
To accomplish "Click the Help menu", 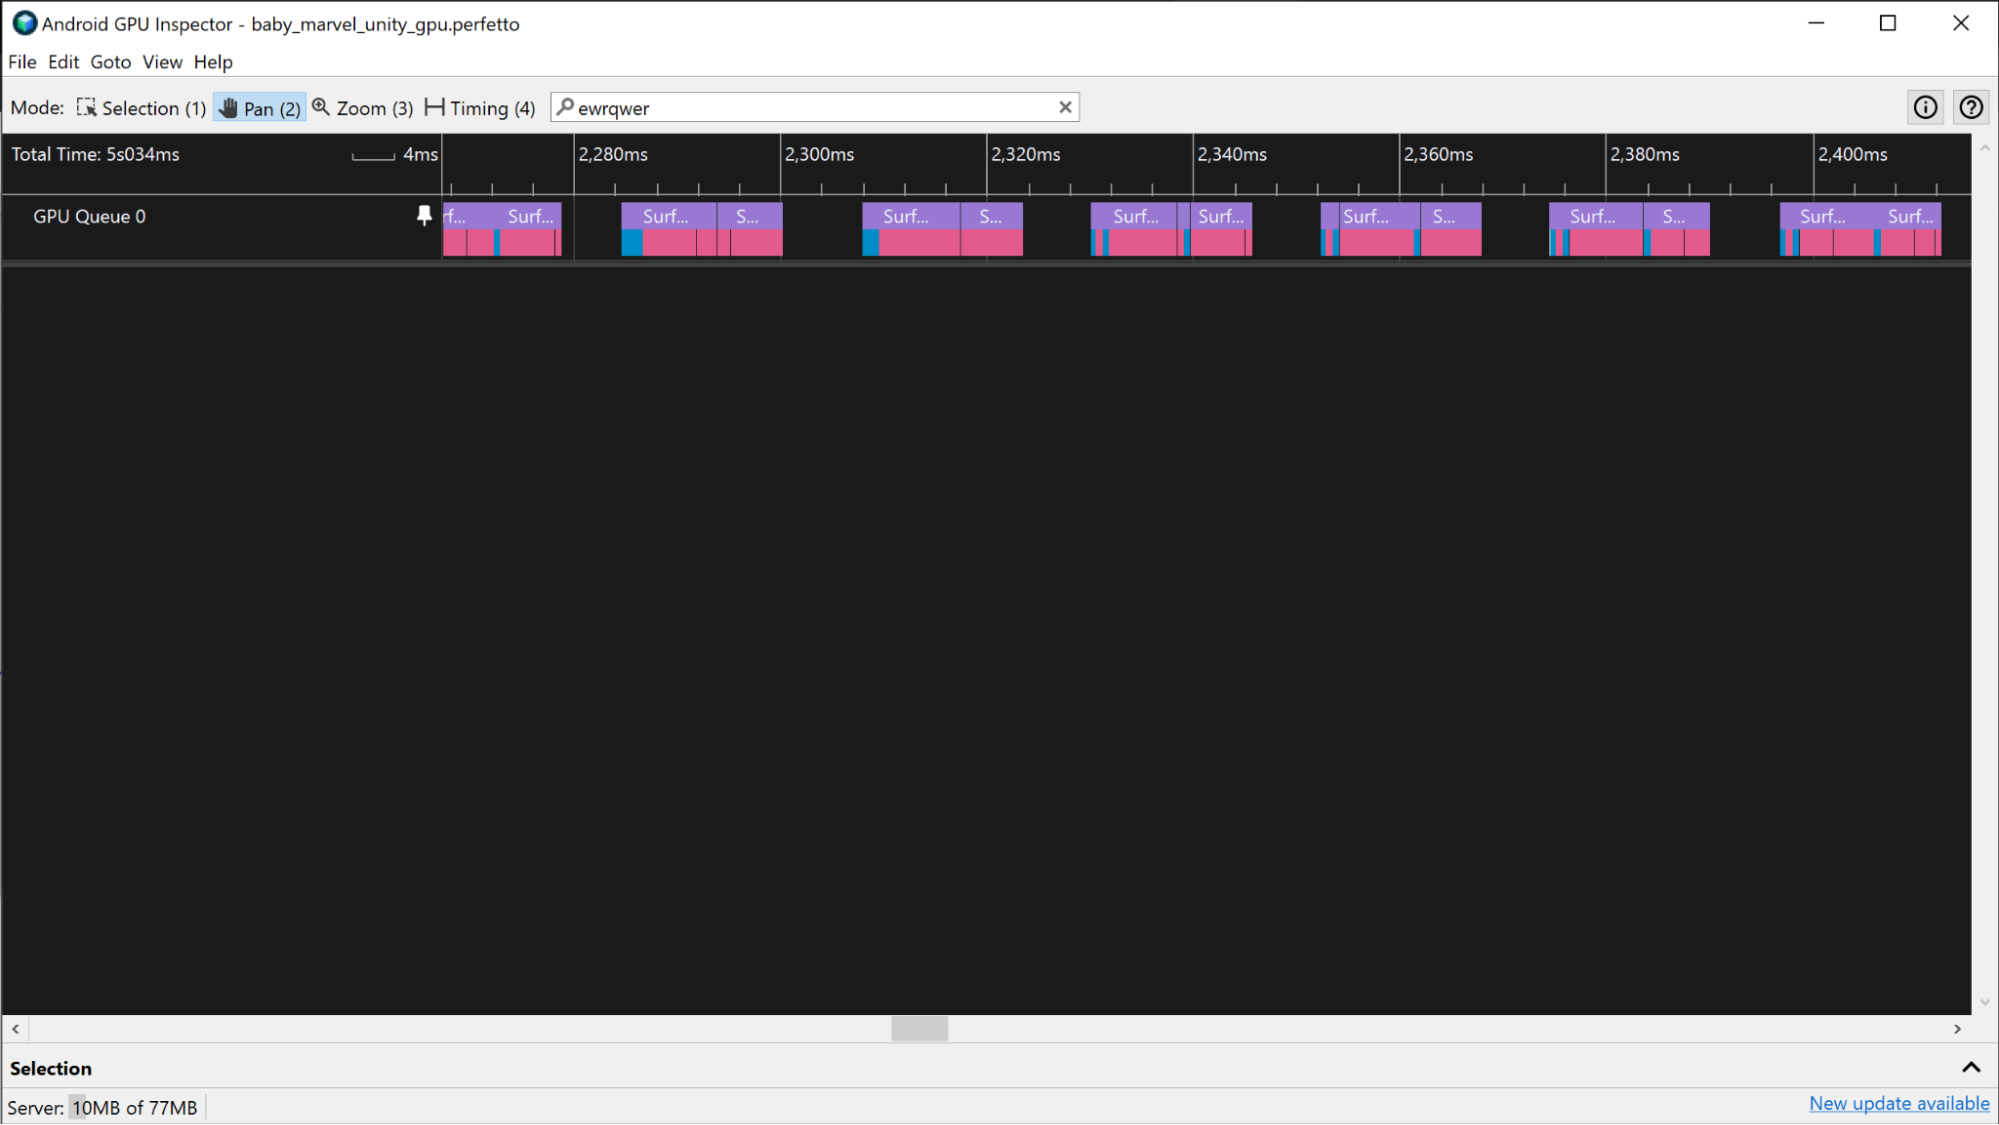I will point(213,60).
